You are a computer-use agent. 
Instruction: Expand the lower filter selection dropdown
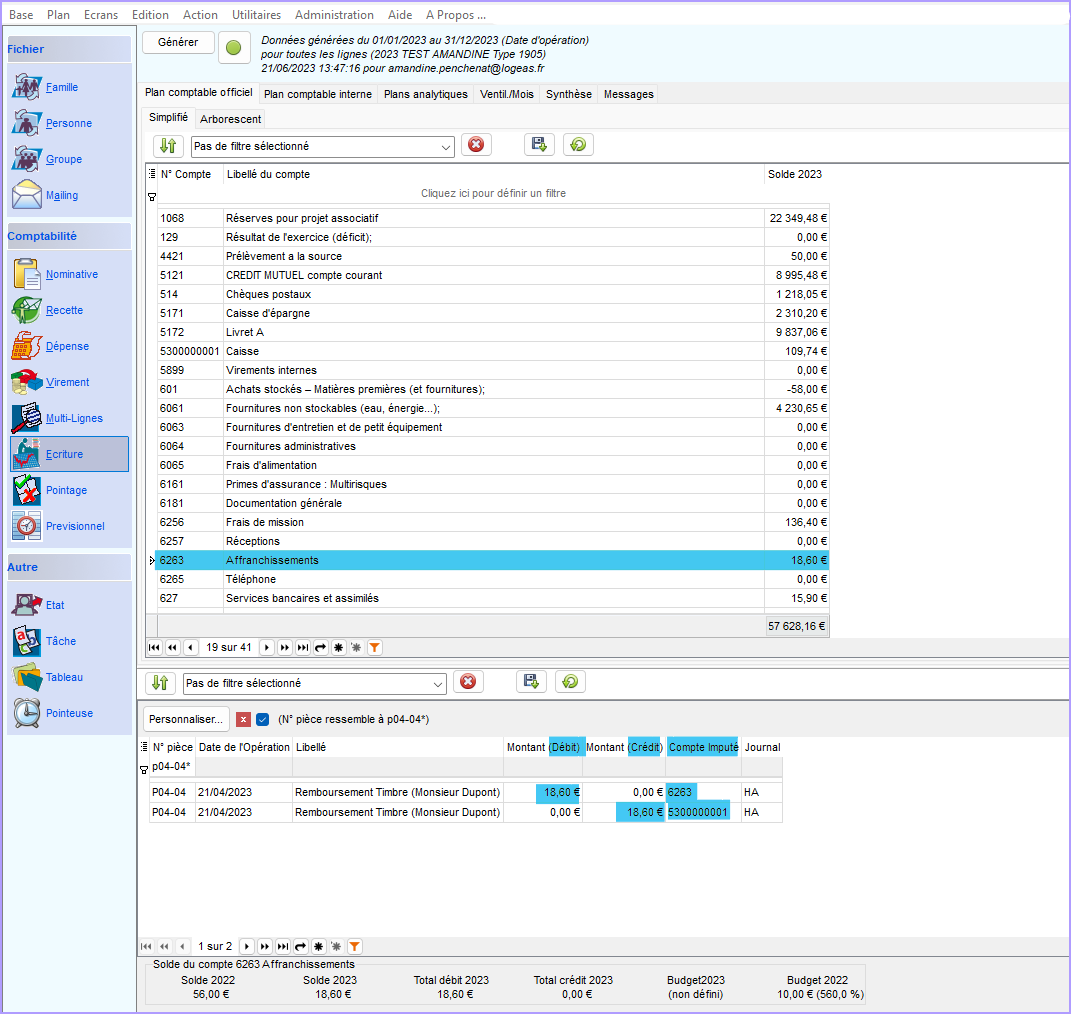tap(437, 684)
